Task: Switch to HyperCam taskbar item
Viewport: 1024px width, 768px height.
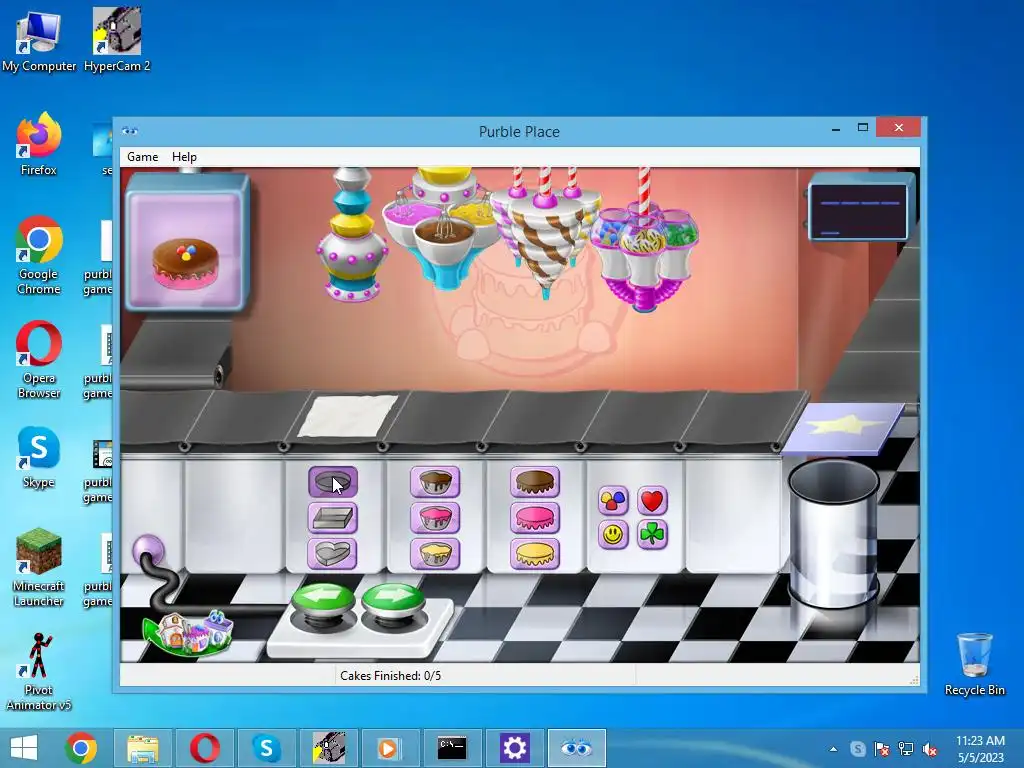Action: tap(328, 748)
